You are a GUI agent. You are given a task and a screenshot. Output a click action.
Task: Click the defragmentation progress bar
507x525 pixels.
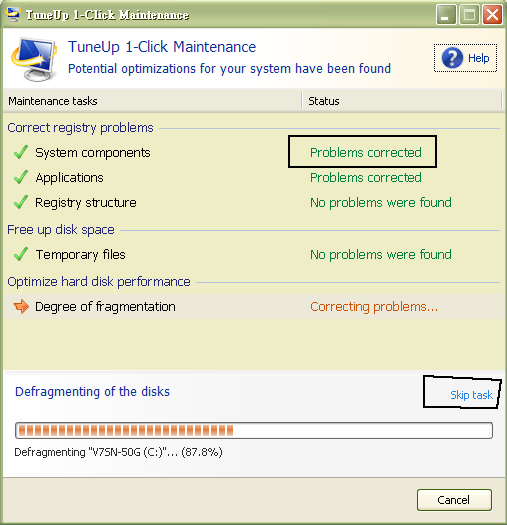(254, 431)
